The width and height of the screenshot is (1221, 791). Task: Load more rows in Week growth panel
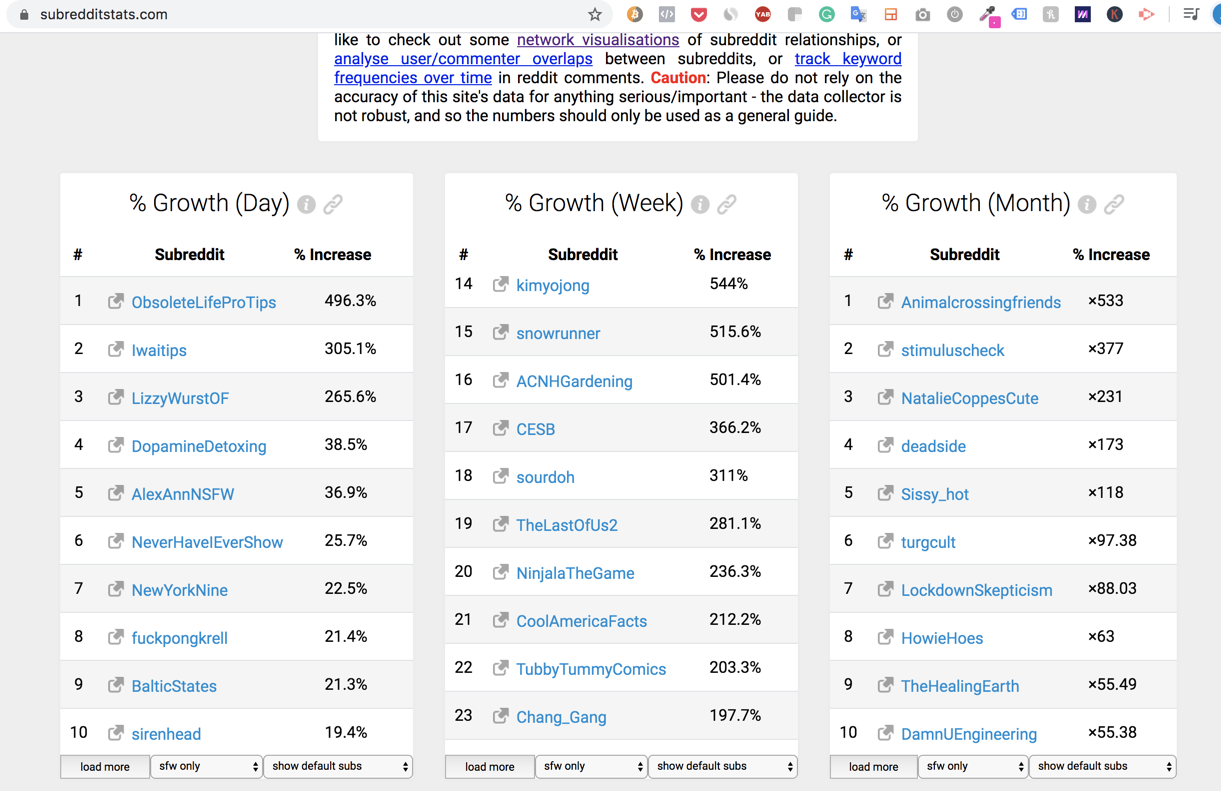[x=490, y=767]
